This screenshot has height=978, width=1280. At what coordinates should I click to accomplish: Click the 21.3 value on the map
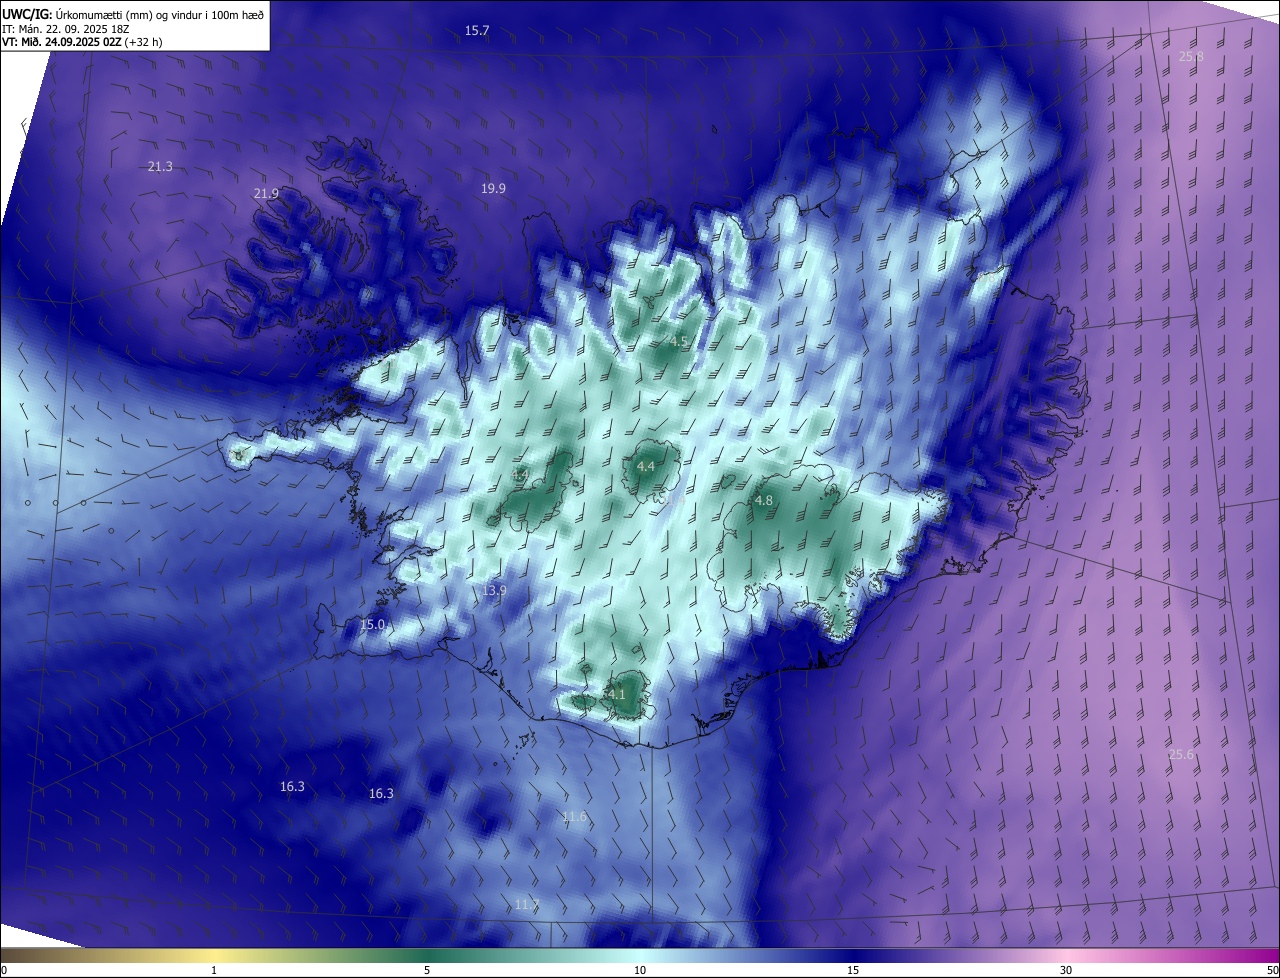[160, 166]
